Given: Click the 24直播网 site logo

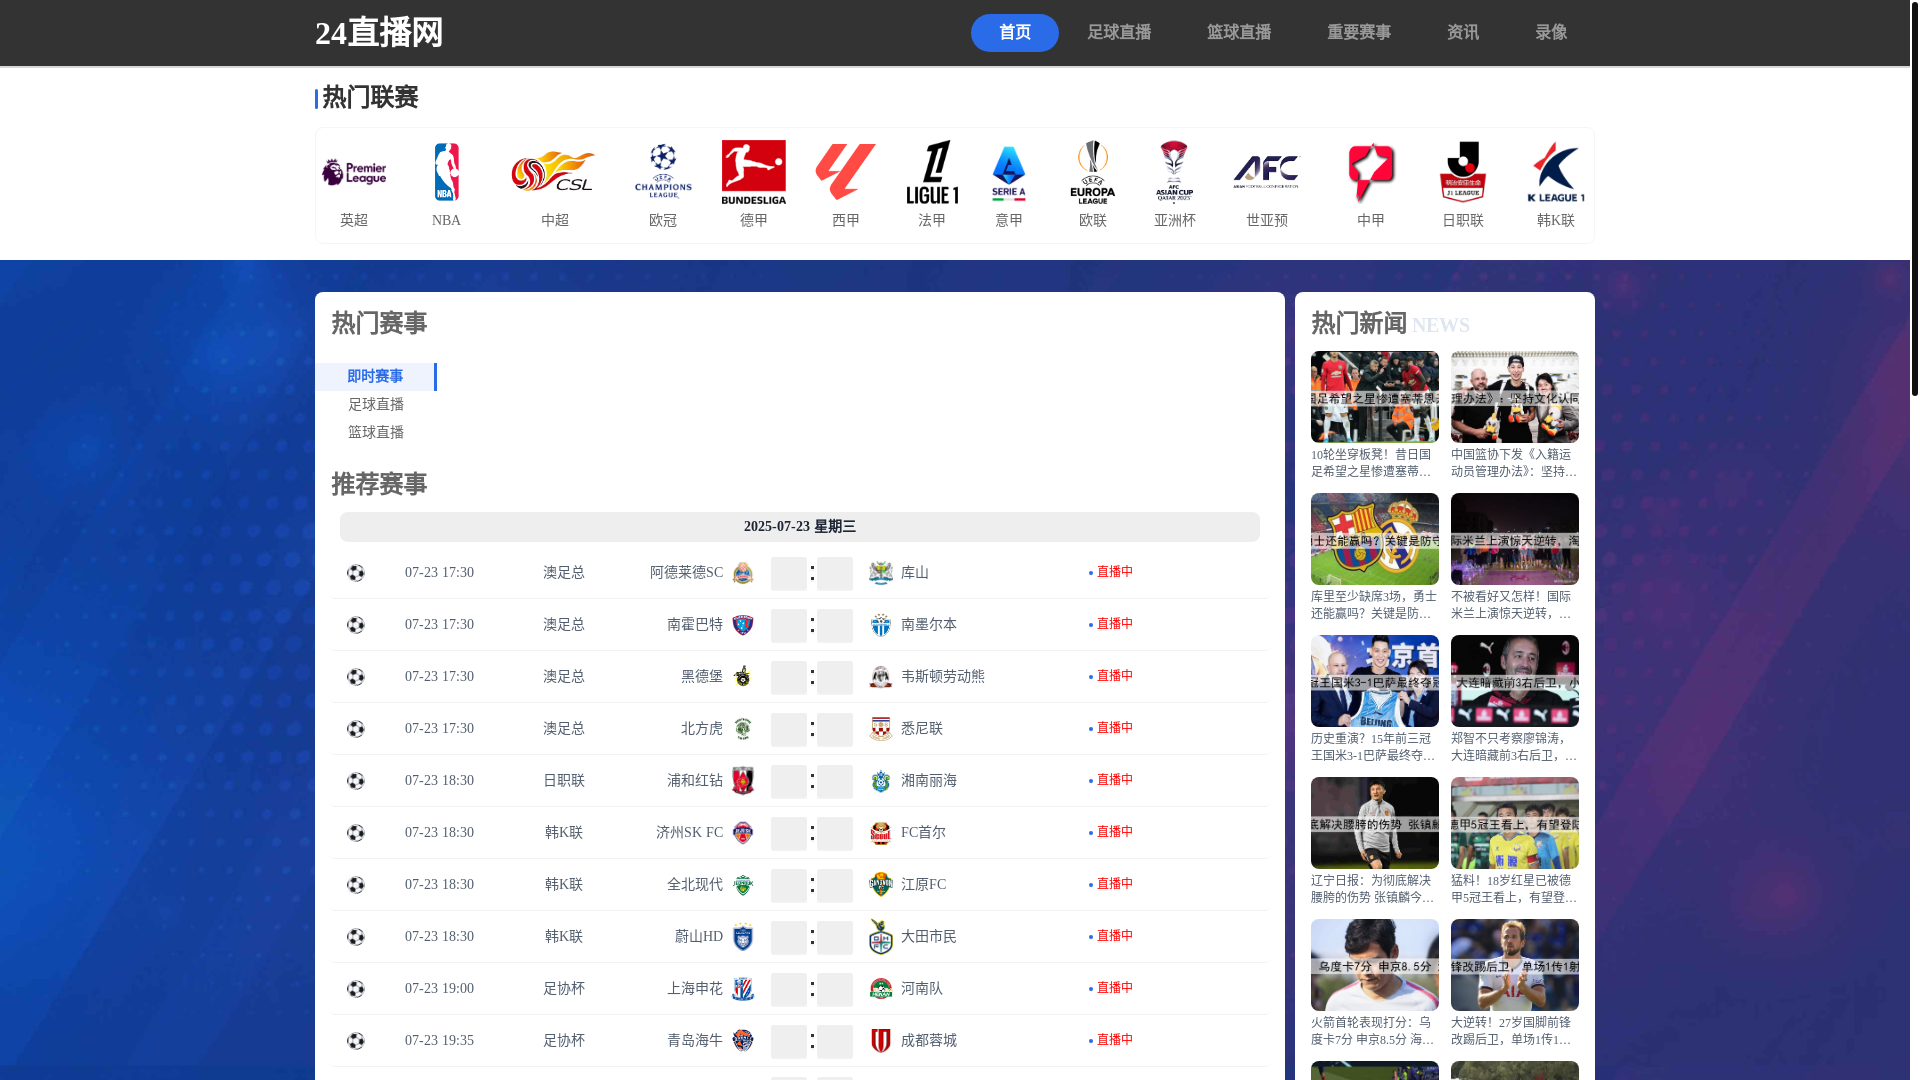Looking at the screenshot, I should point(379,33).
